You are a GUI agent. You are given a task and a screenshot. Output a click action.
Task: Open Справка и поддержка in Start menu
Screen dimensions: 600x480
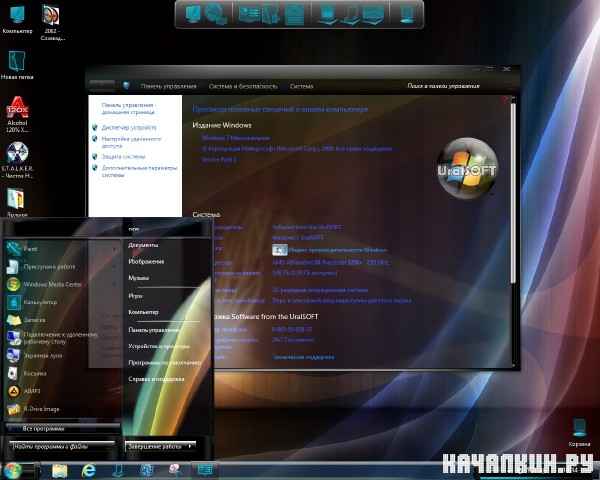(156, 379)
